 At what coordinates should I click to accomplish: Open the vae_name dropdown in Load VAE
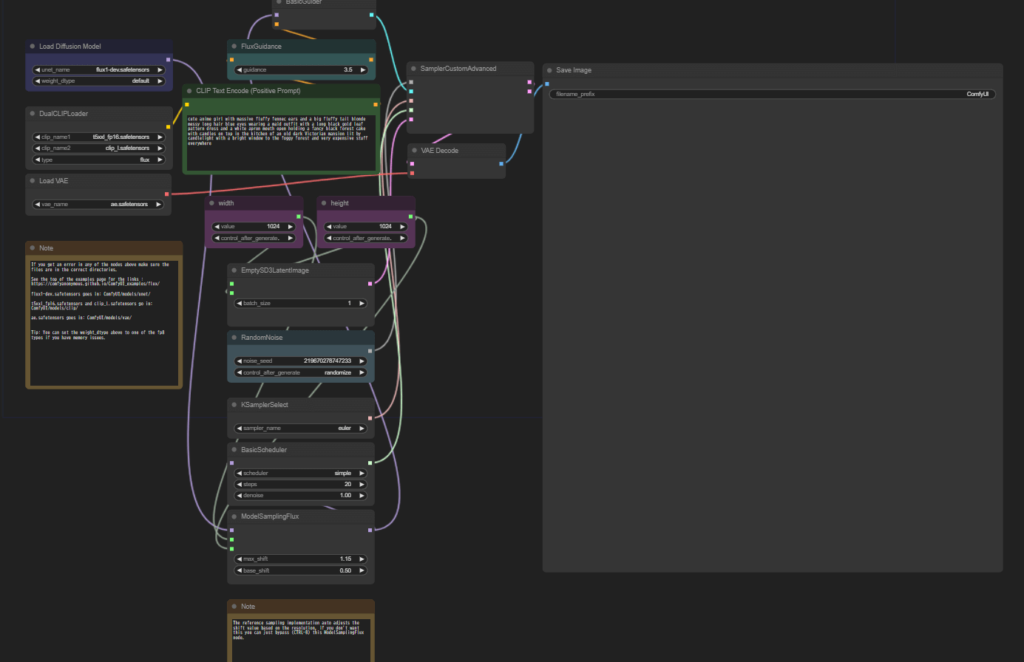99,204
